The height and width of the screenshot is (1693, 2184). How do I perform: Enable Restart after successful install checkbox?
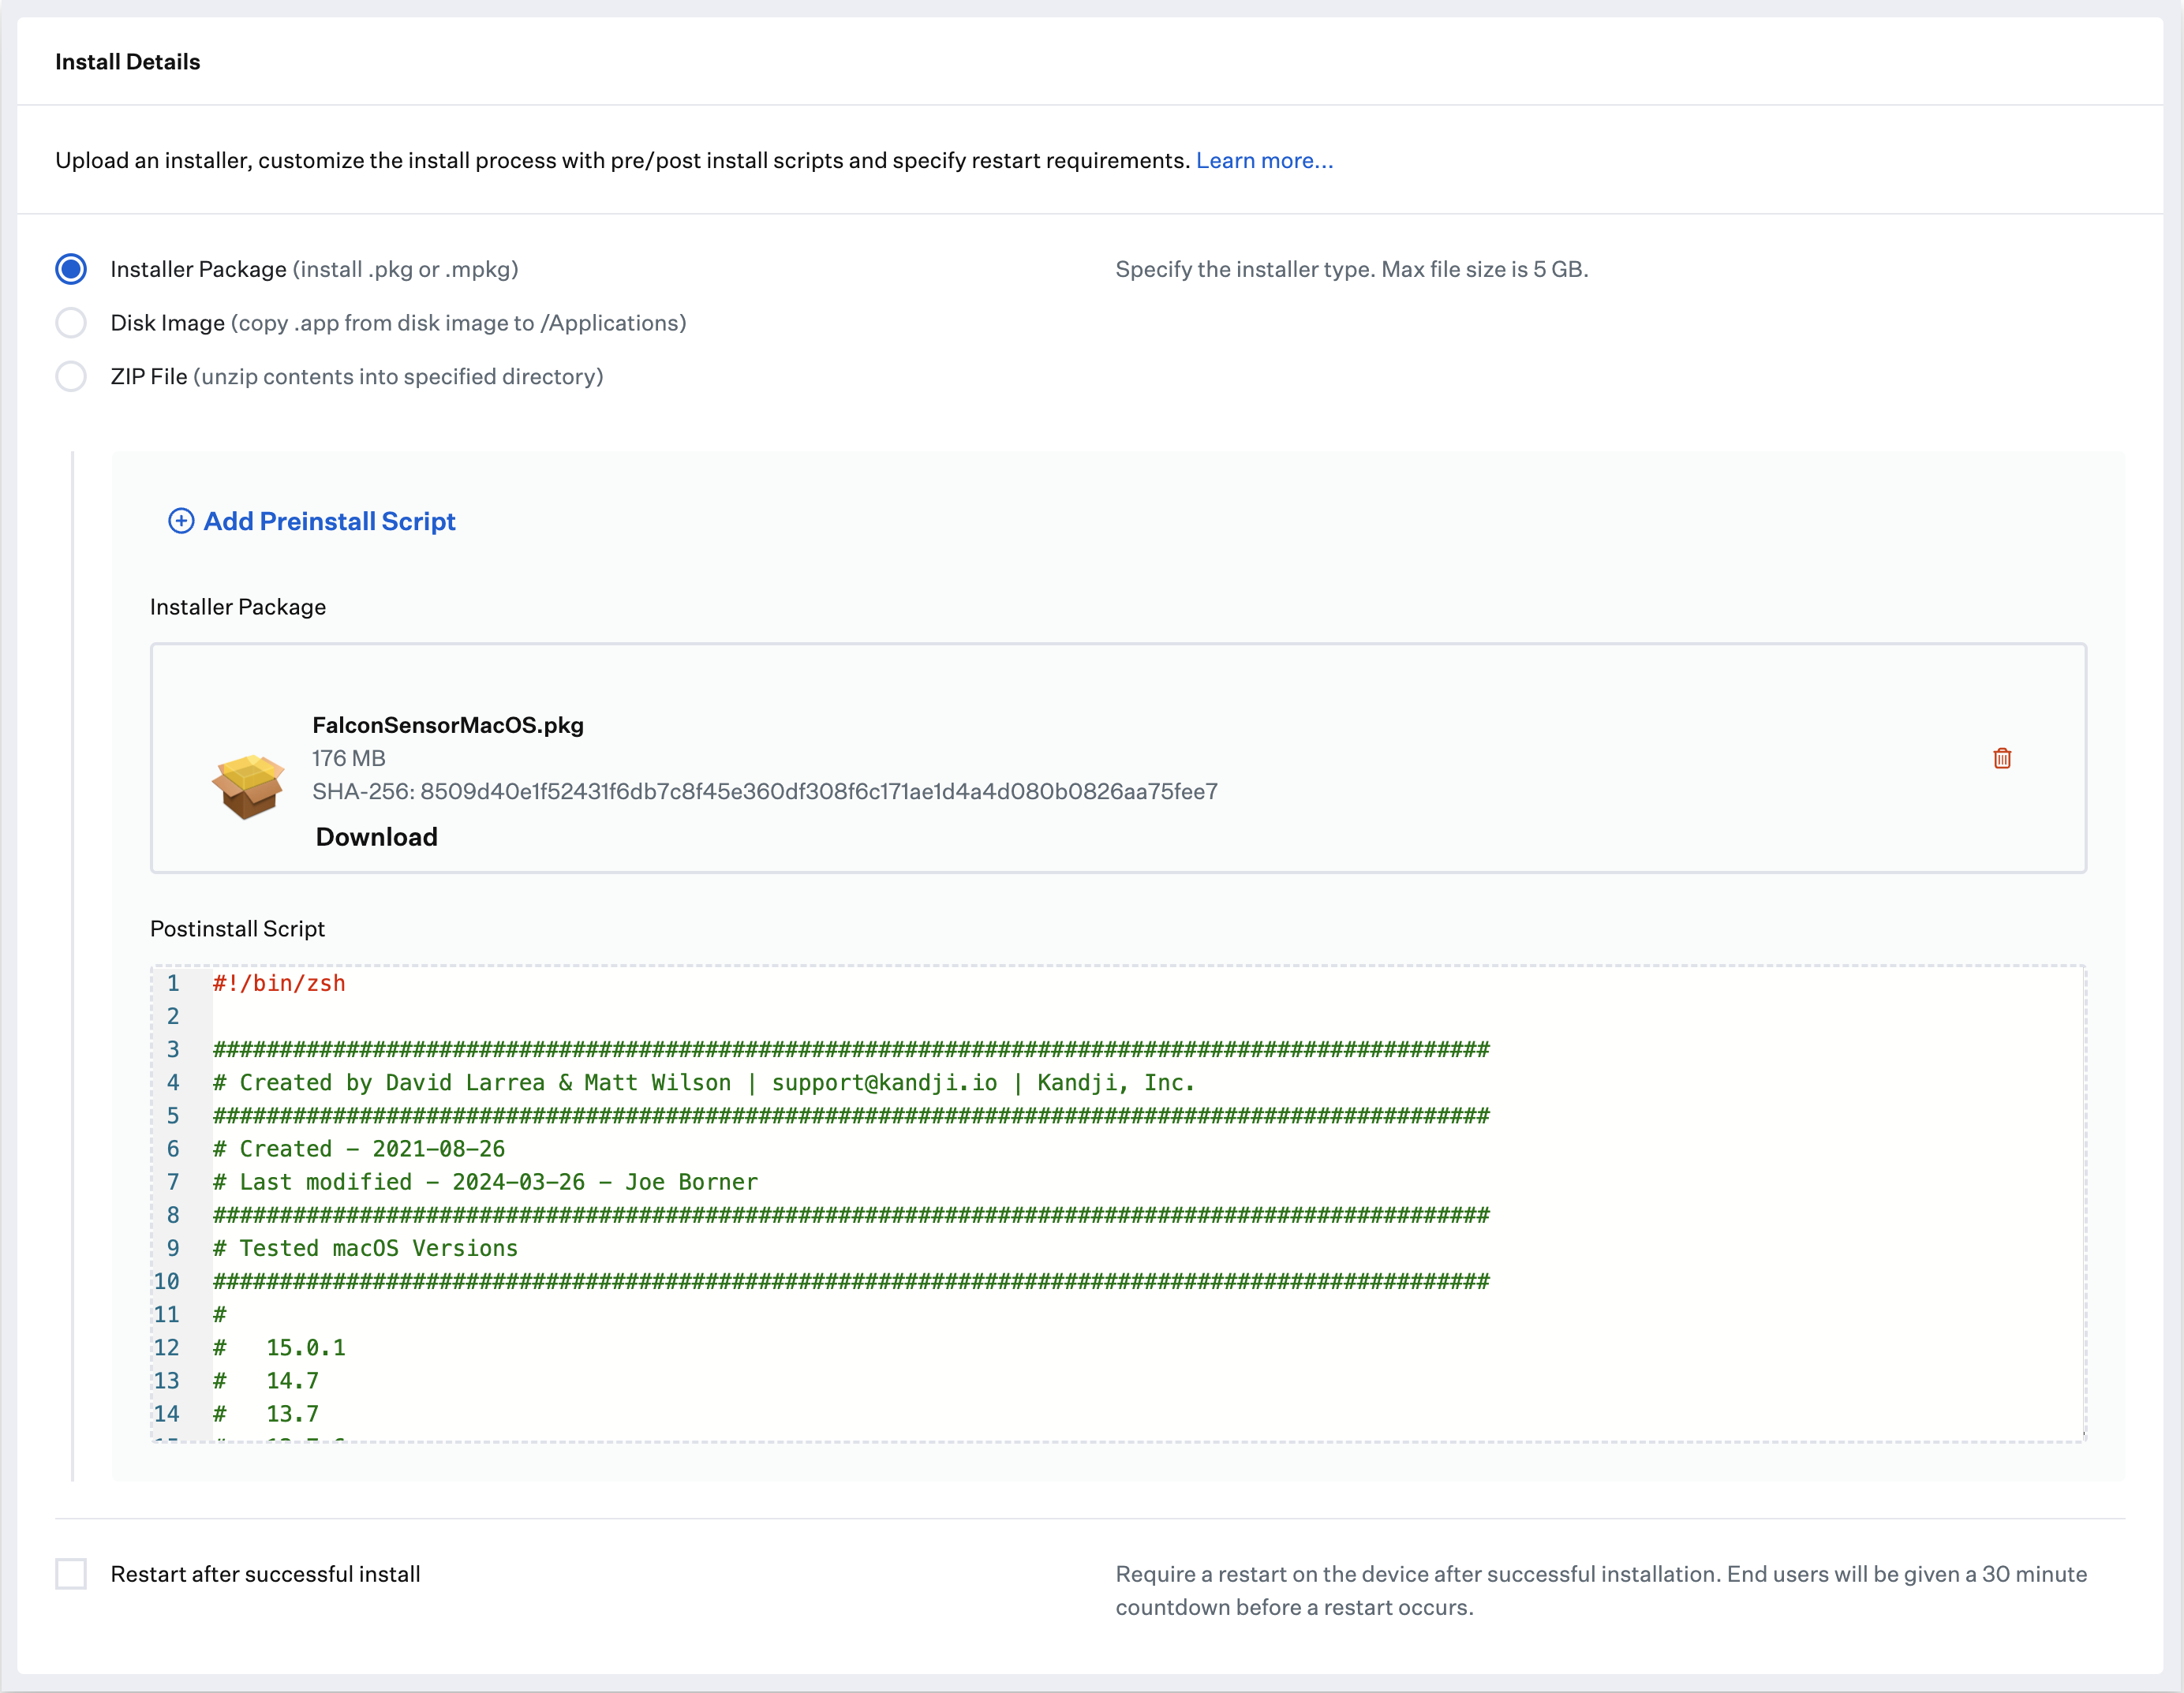click(x=71, y=1574)
